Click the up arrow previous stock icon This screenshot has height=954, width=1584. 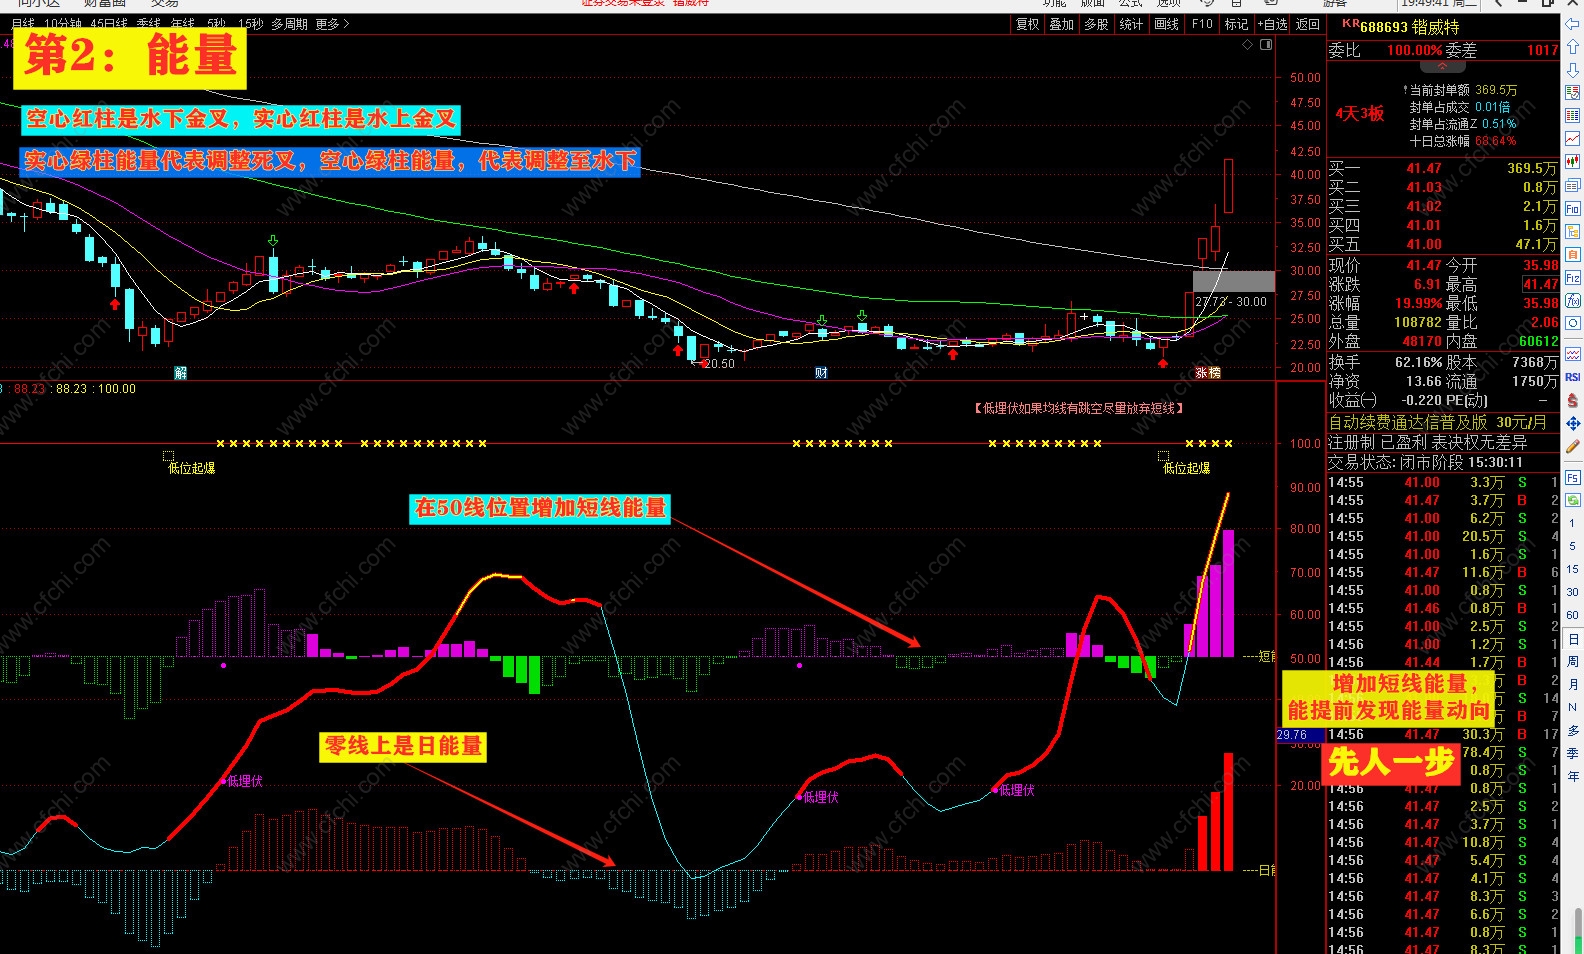click(1572, 47)
